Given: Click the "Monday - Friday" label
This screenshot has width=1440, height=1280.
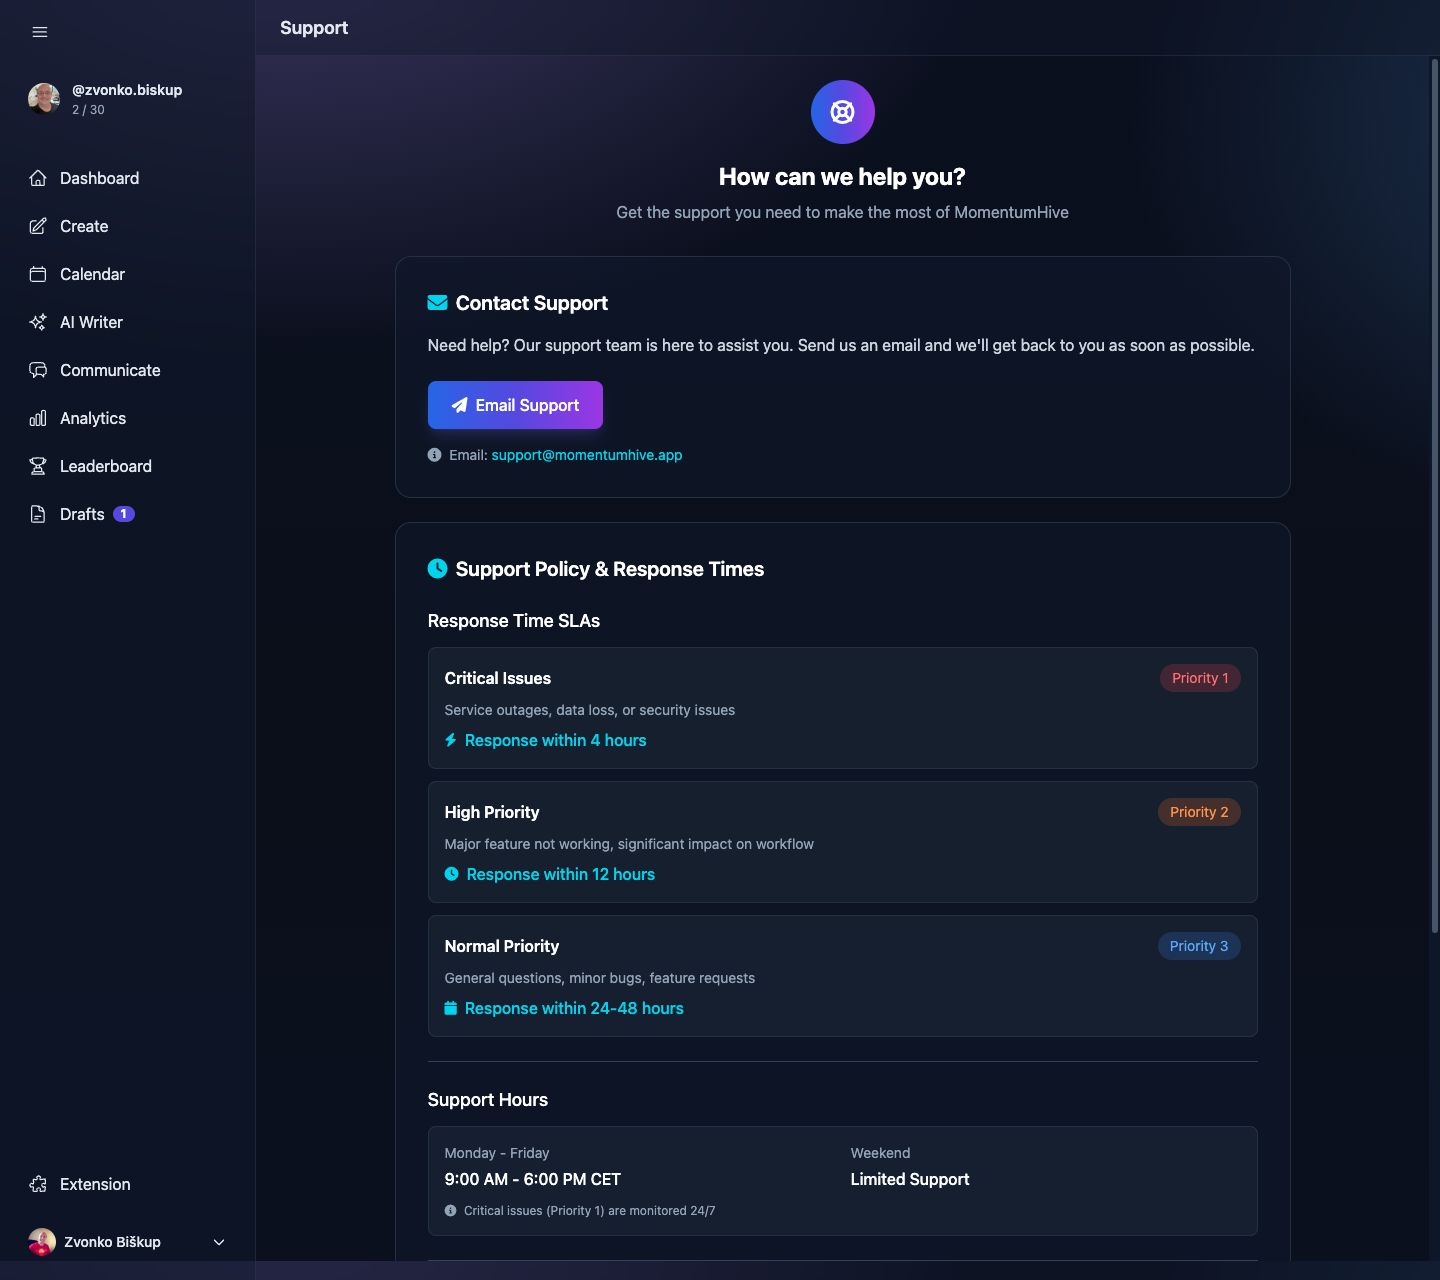Looking at the screenshot, I should pos(497,1153).
